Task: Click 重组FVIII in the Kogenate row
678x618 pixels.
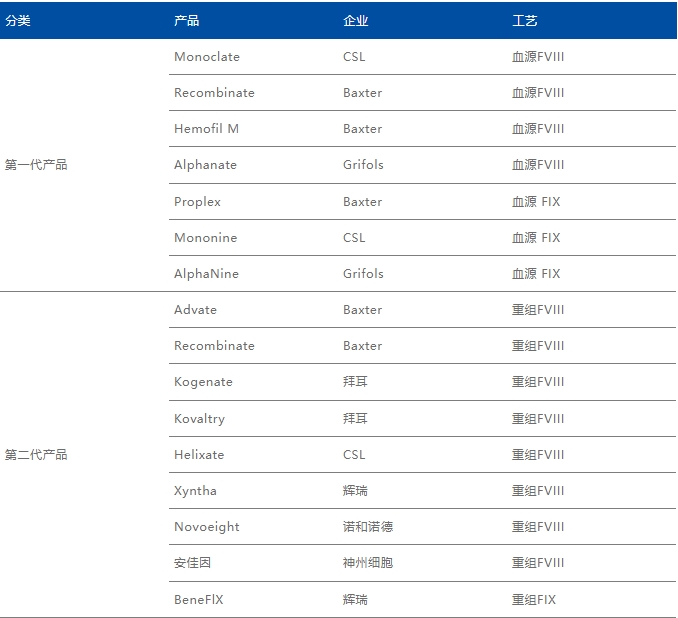Action: click(538, 382)
